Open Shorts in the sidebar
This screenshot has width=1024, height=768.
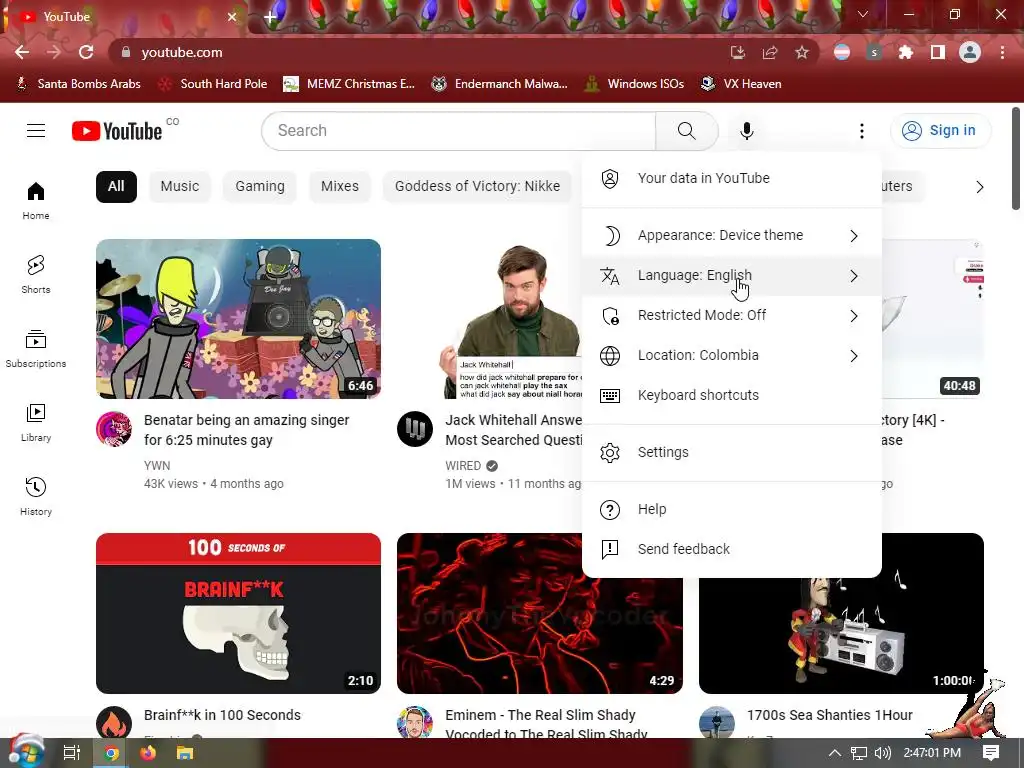click(36, 274)
